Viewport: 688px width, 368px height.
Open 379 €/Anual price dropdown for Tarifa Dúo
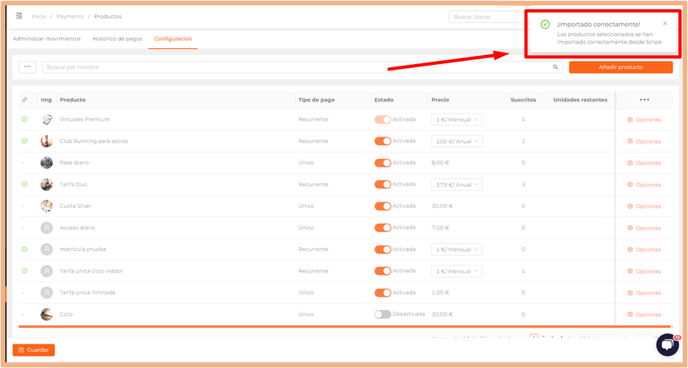457,185
